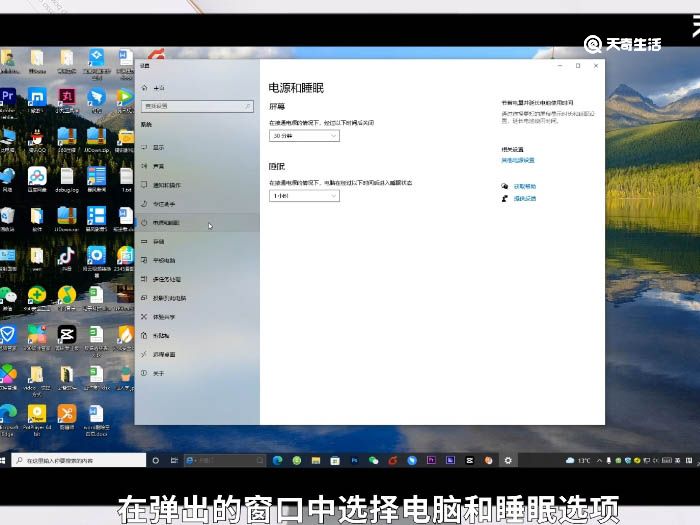Open 专注助手 in the sidebar
The image size is (700, 525).
(164, 204)
